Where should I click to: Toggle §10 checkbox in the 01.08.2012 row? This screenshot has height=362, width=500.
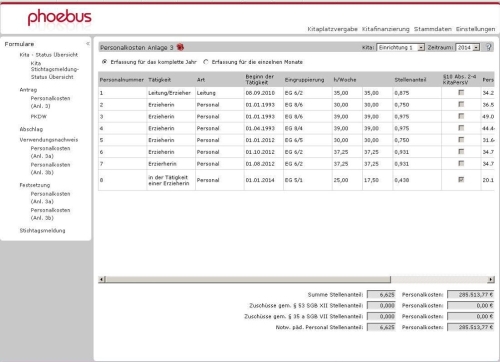pyautogui.click(x=461, y=163)
